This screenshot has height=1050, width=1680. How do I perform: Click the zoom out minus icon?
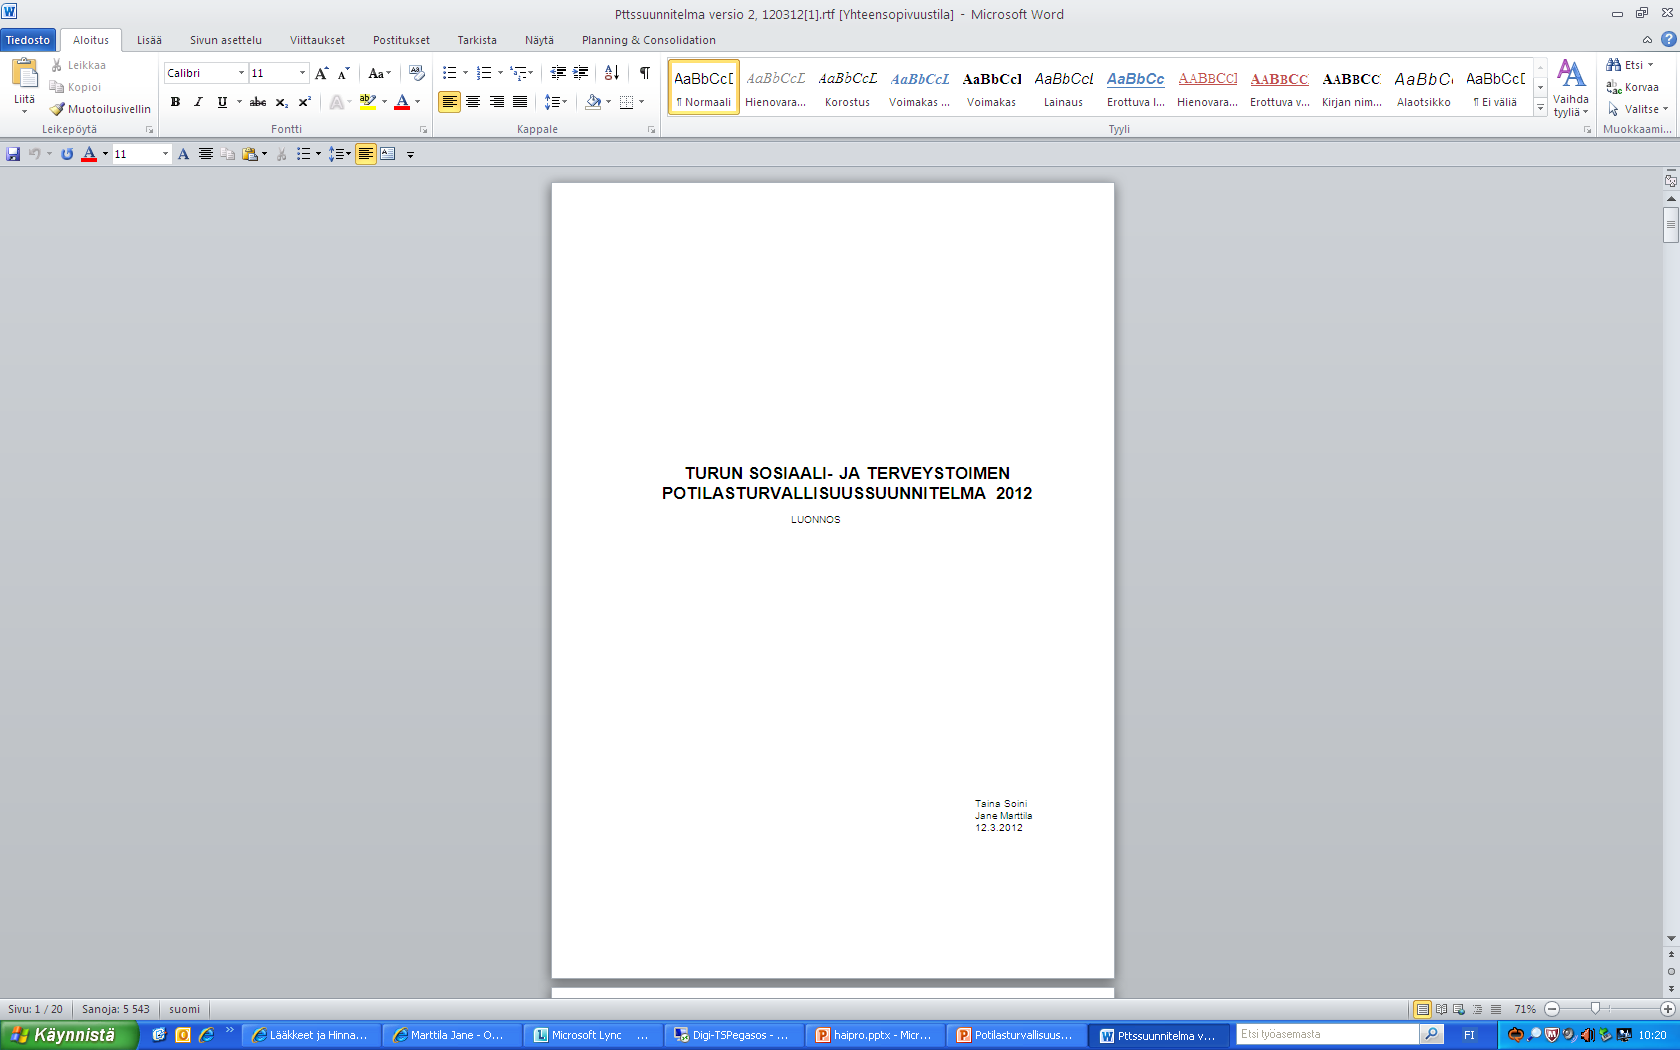[x=1552, y=1009]
